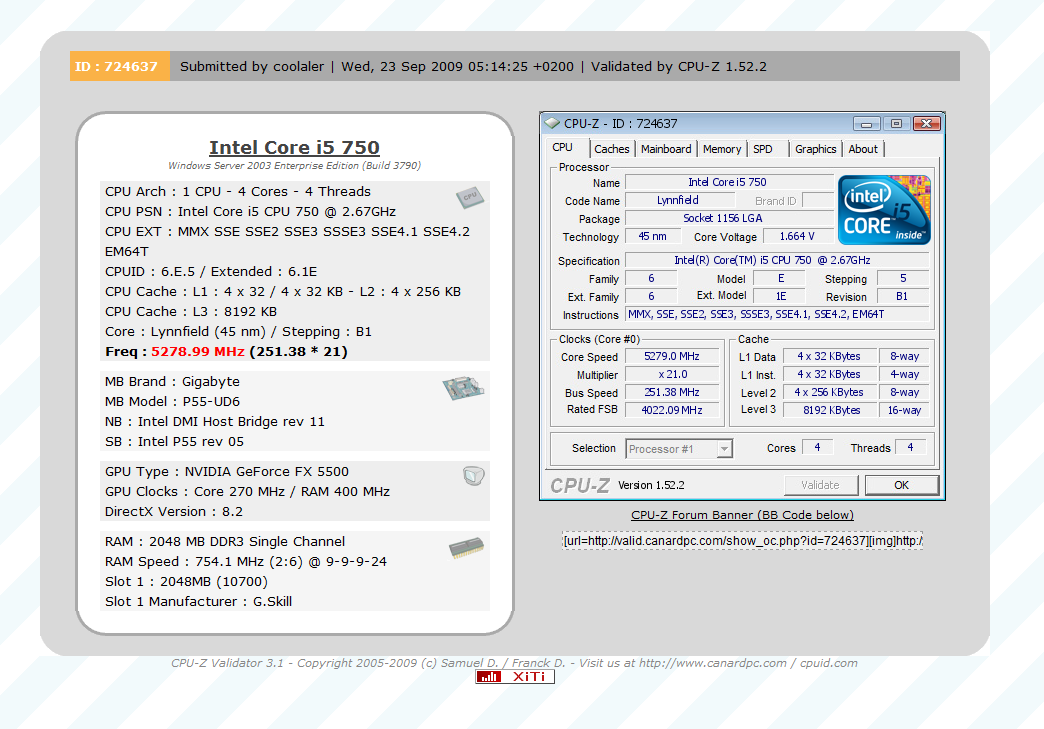Click the XiTi statistics badge
This screenshot has height=729, width=1044.
click(x=515, y=676)
